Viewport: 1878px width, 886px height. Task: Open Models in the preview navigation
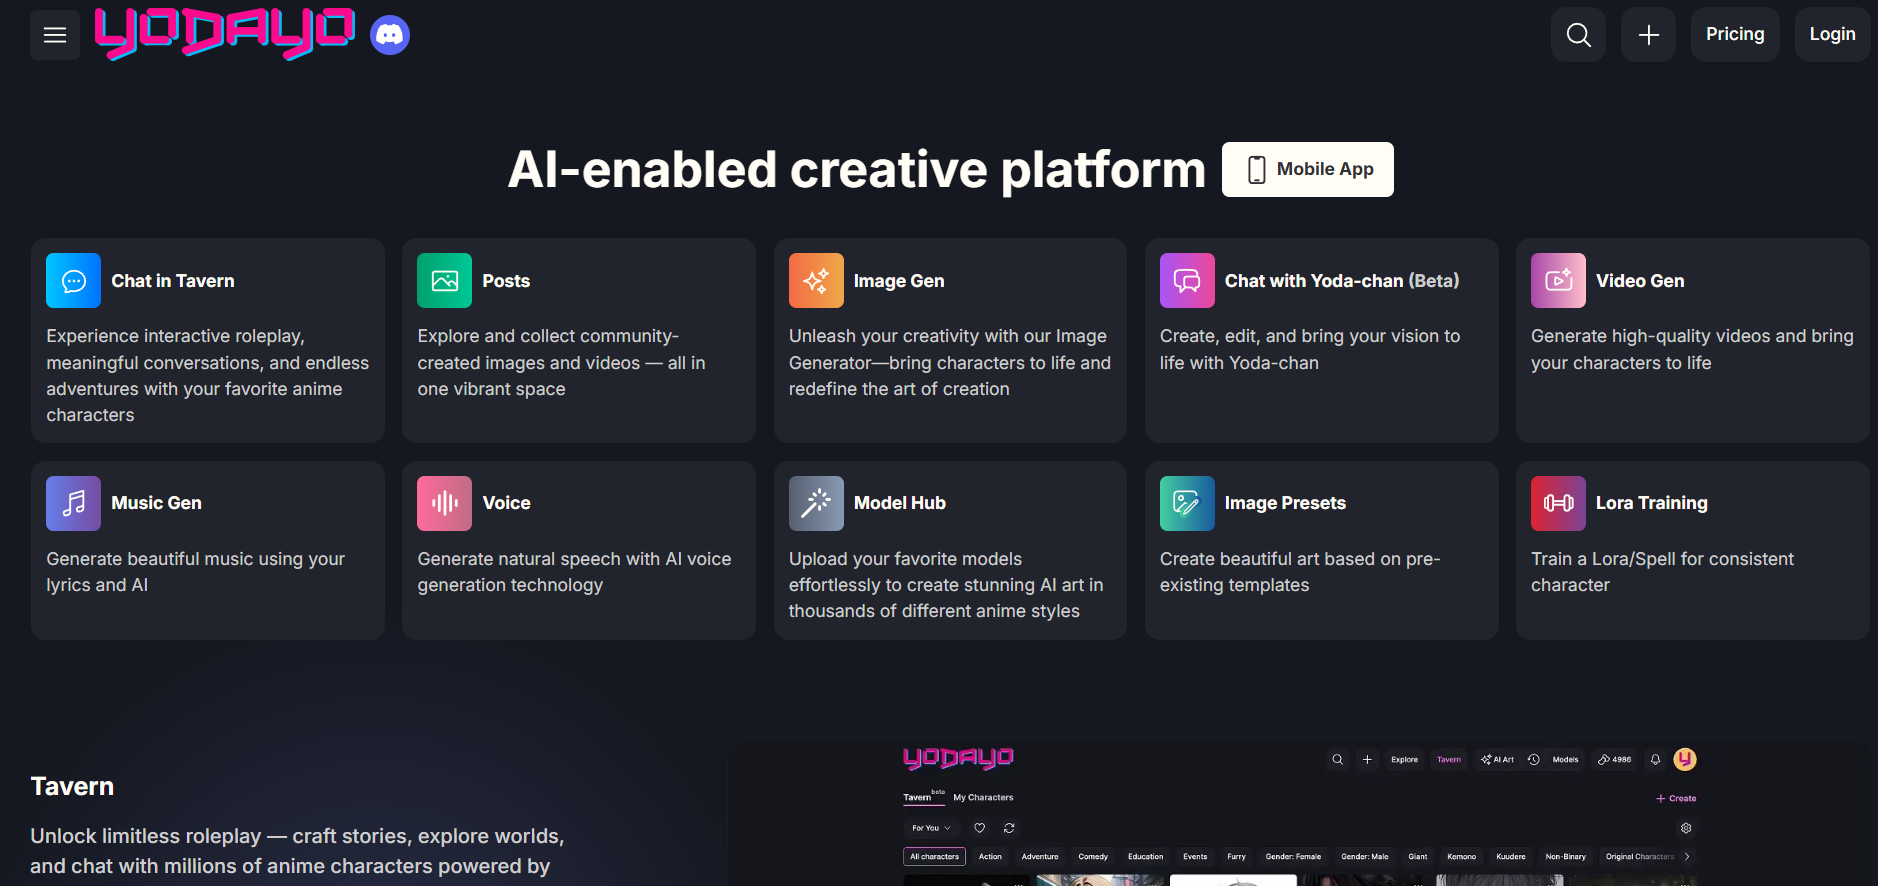tap(1565, 760)
